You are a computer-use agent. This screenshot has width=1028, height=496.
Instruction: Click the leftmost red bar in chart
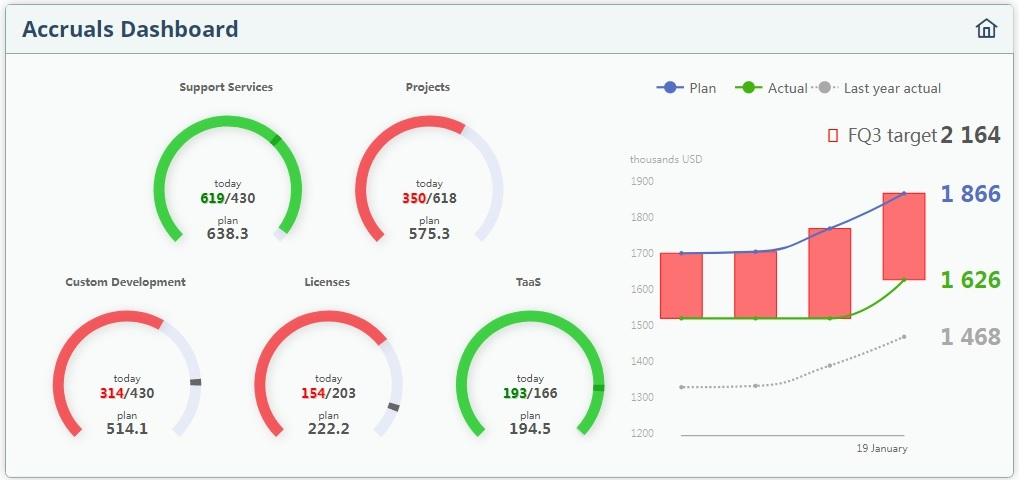681,285
